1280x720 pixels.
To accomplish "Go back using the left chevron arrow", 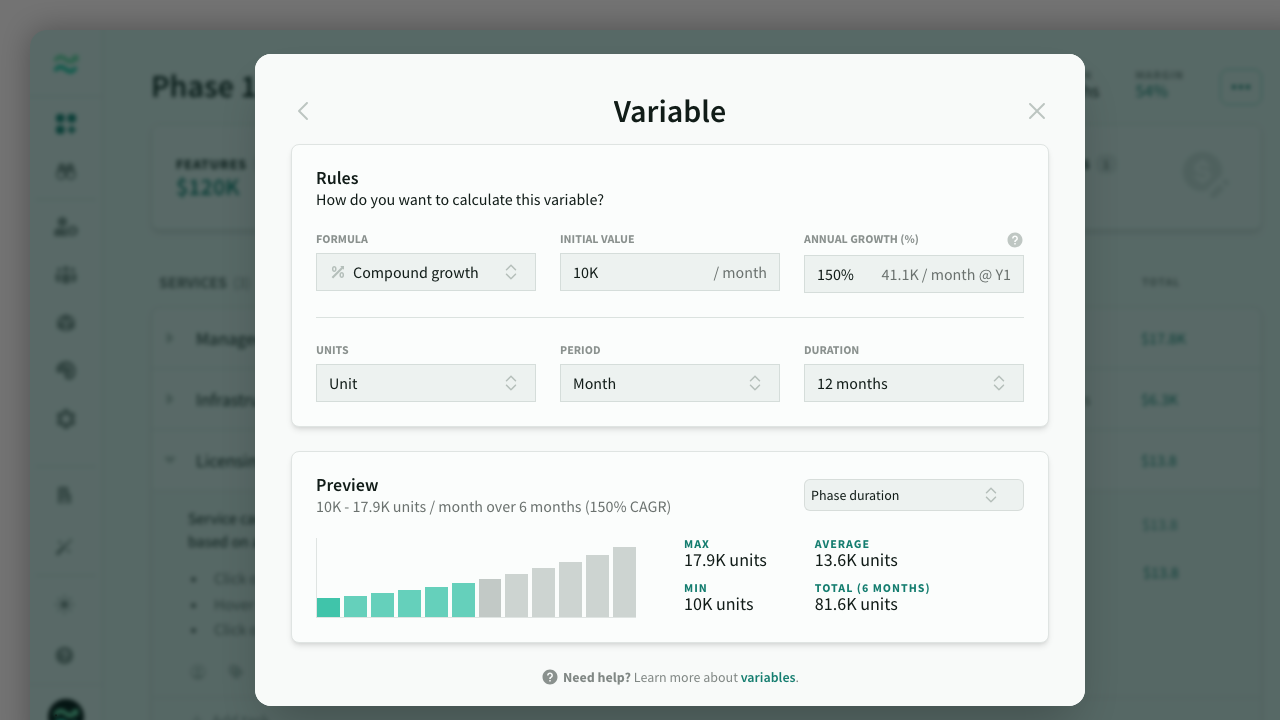I will [x=303, y=111].
